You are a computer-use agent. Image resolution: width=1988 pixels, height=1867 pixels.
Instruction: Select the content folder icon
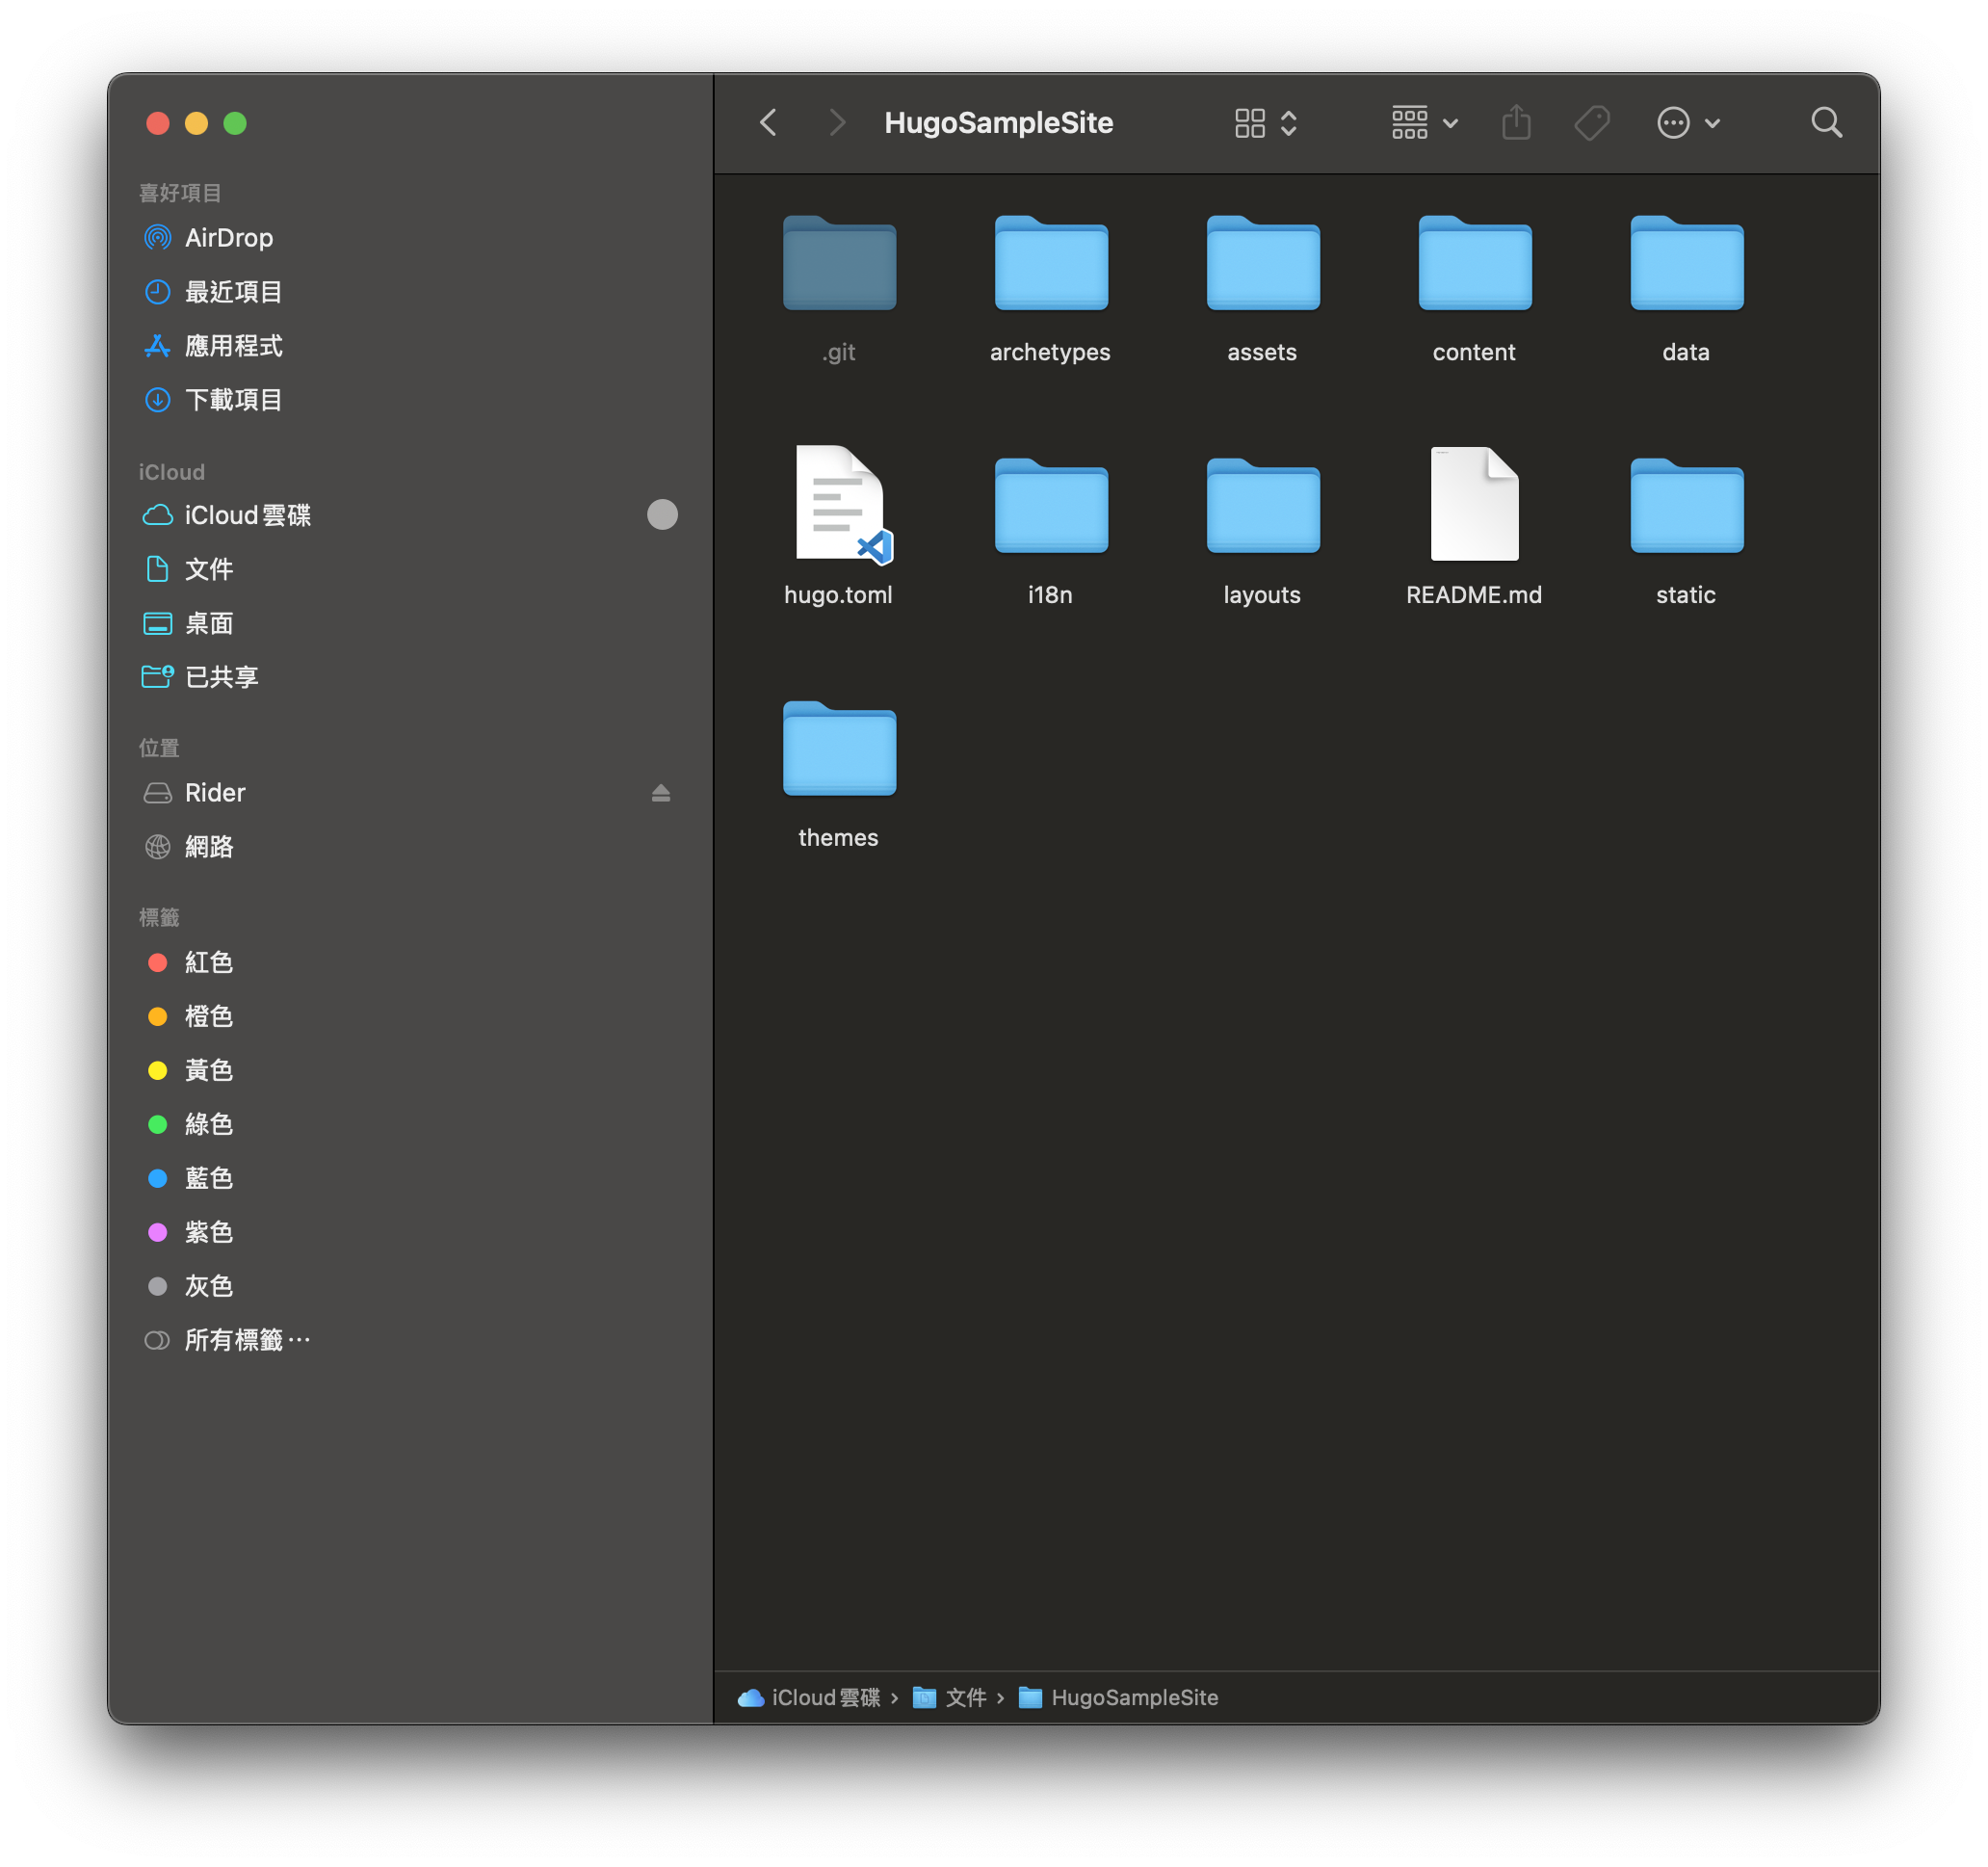(x=1475, y=264)
